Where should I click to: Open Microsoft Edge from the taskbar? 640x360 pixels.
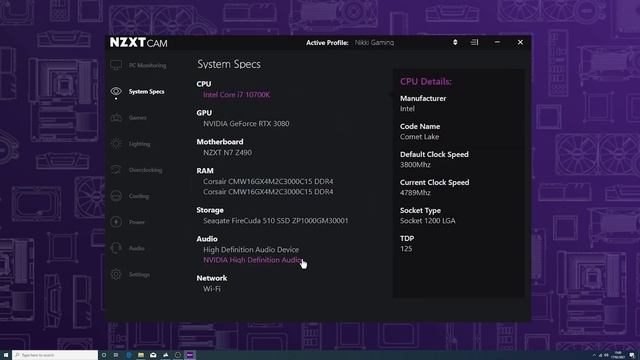[129, 355]
